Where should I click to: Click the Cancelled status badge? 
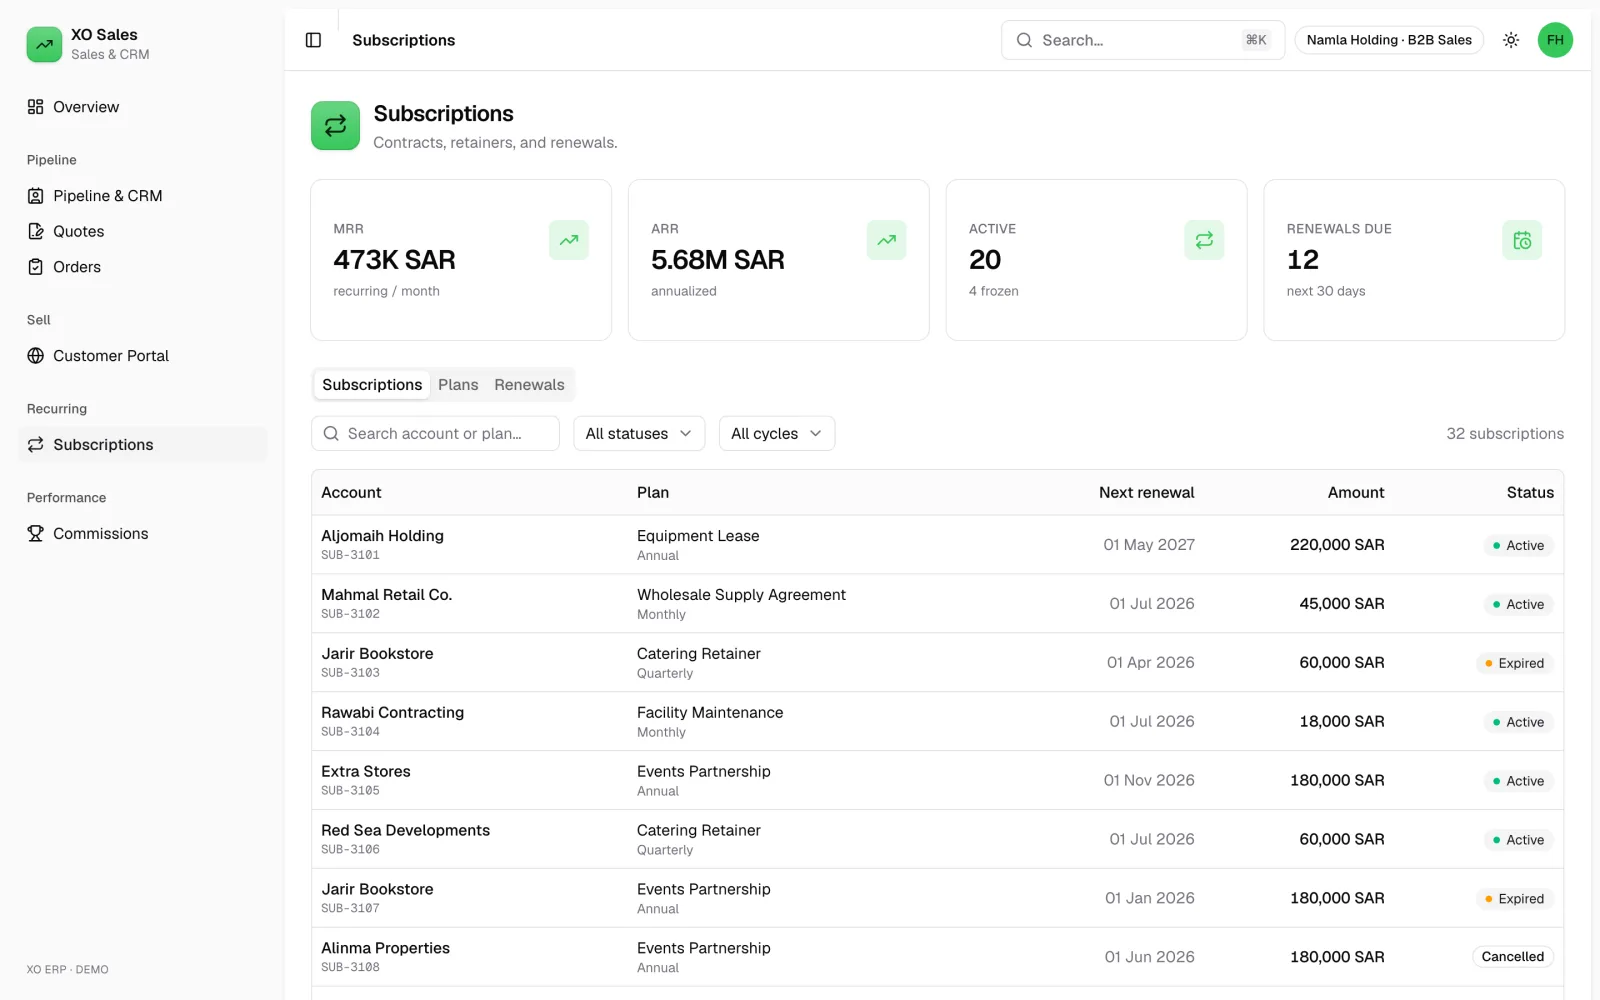click(x=1512, y=957)
